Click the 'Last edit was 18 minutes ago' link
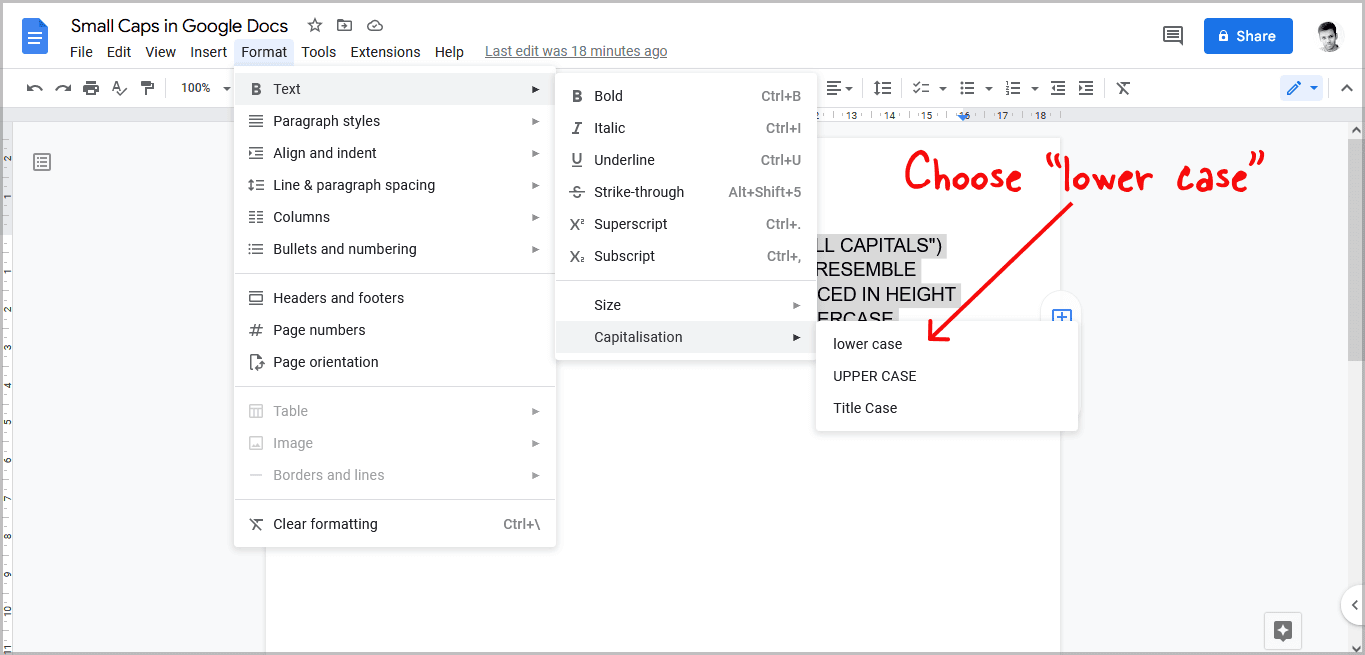1365x655 pixels. [576, 52]
